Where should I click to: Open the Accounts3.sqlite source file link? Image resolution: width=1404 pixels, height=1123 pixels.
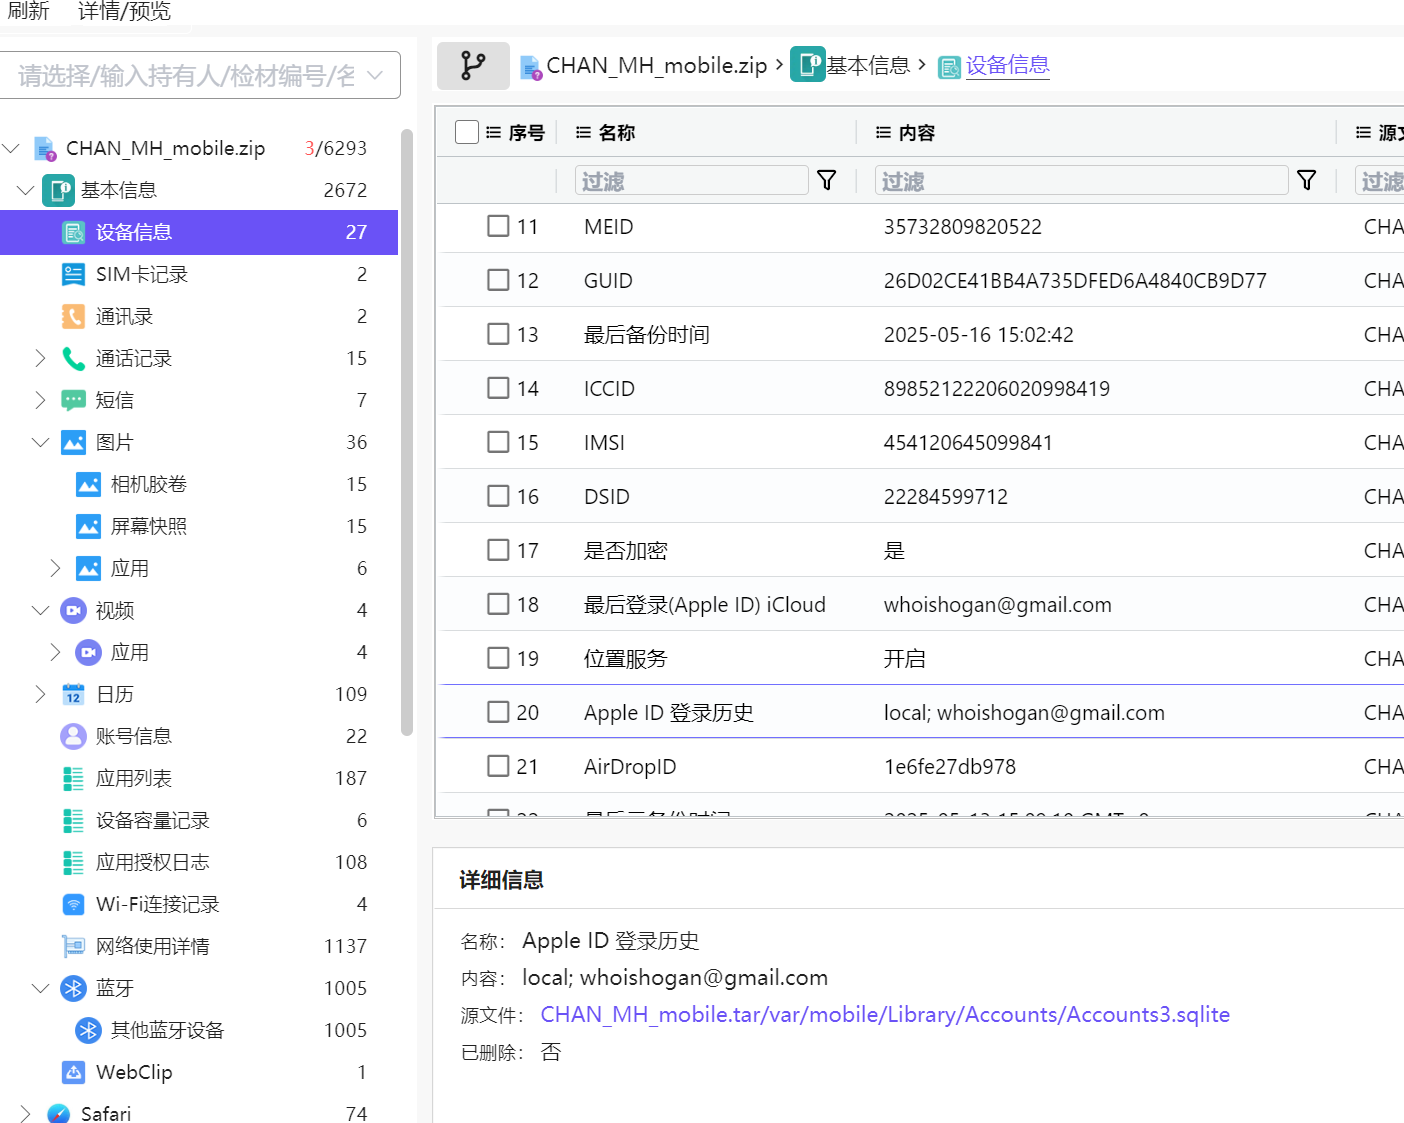click(885, 1015)
